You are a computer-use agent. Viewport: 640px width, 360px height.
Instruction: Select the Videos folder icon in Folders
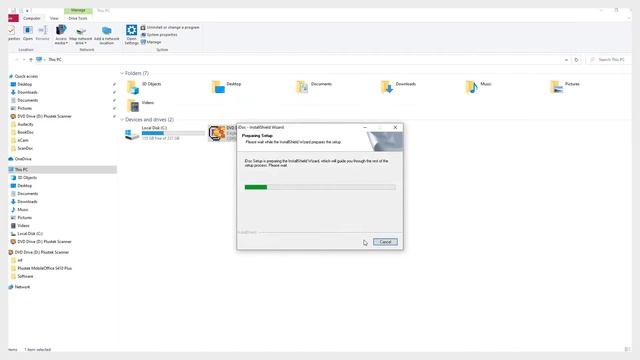(133, 105)
